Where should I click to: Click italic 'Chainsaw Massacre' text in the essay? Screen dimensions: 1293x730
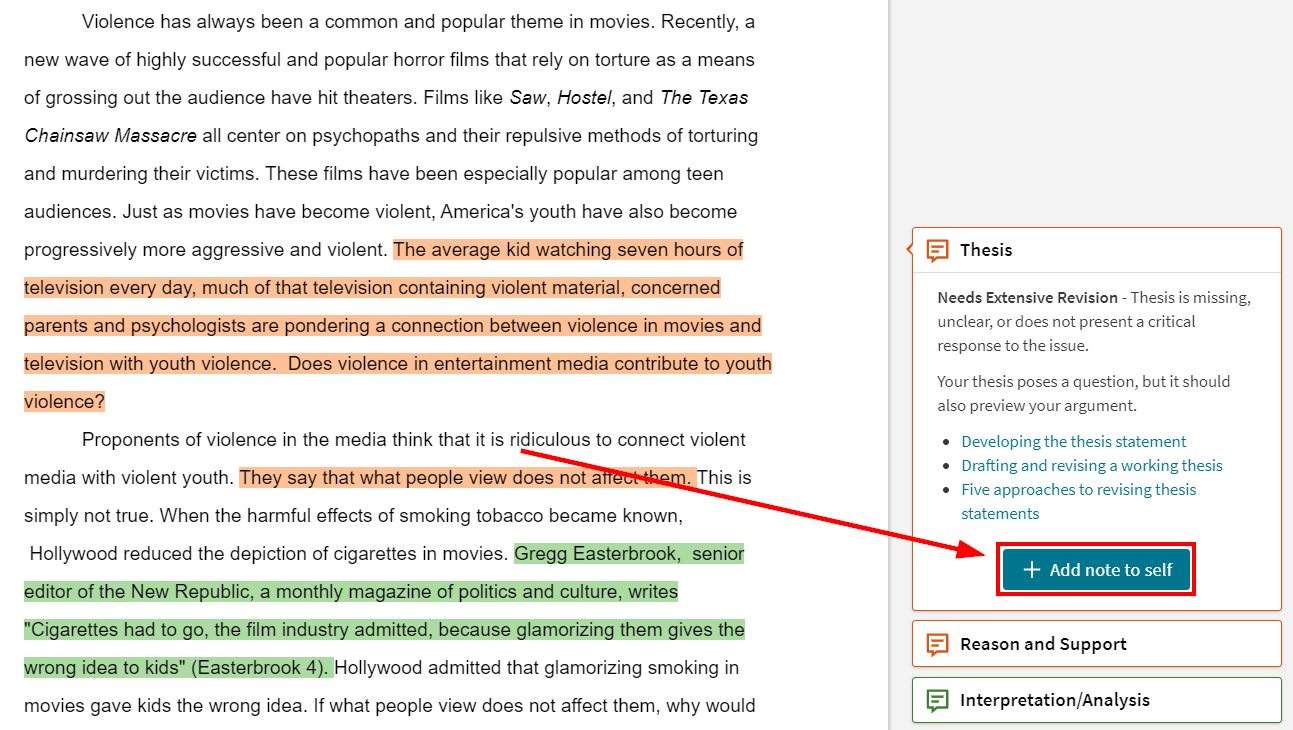110,136
